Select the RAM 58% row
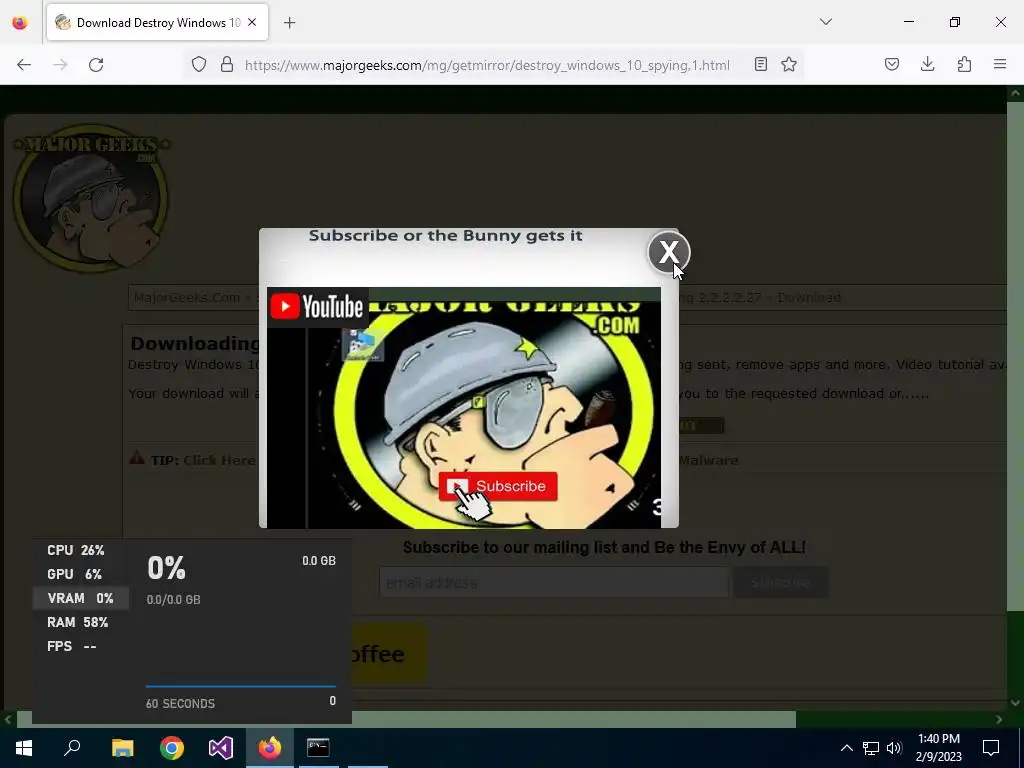1024x768 pixels. [x=81, y=622]
